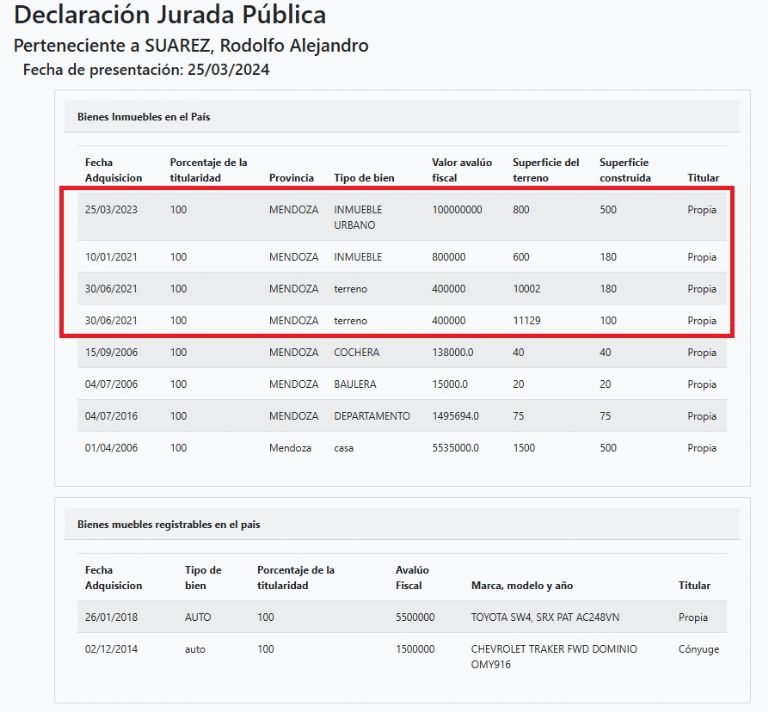
Task: Click terreno surface value 10002
Action: tap(527, 289)
